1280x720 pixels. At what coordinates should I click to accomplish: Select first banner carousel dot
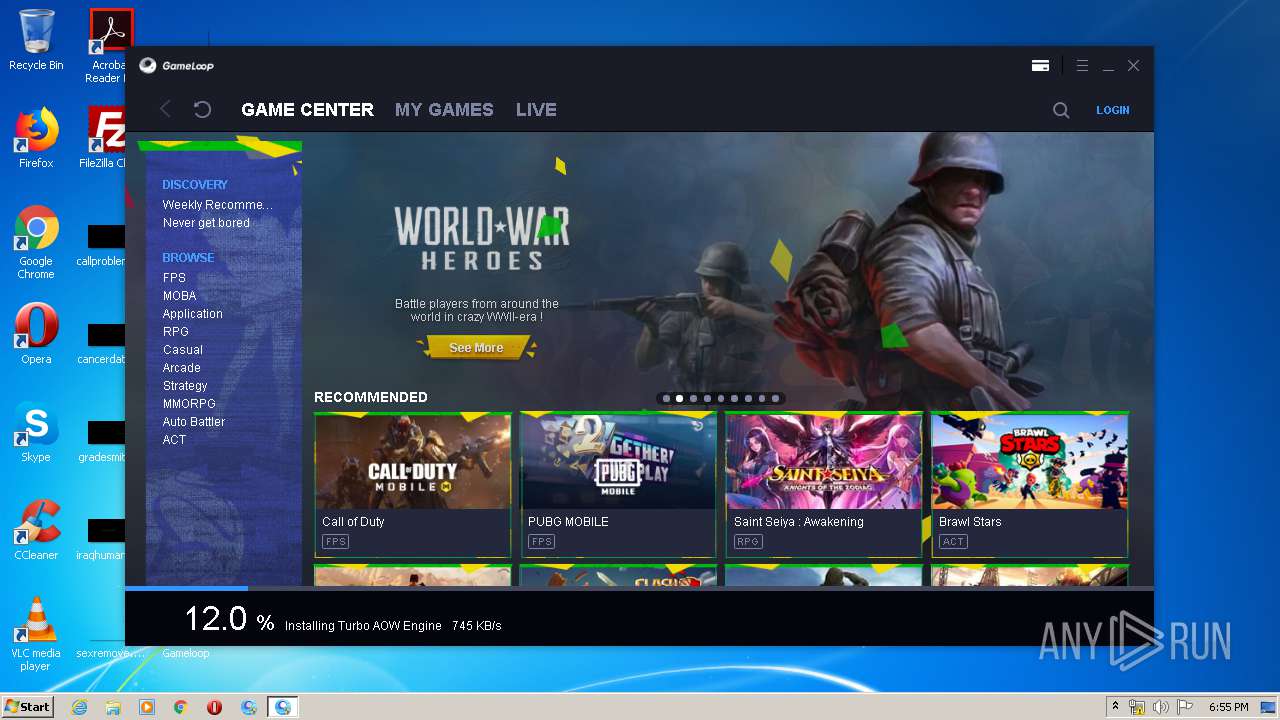pos(666,398)
